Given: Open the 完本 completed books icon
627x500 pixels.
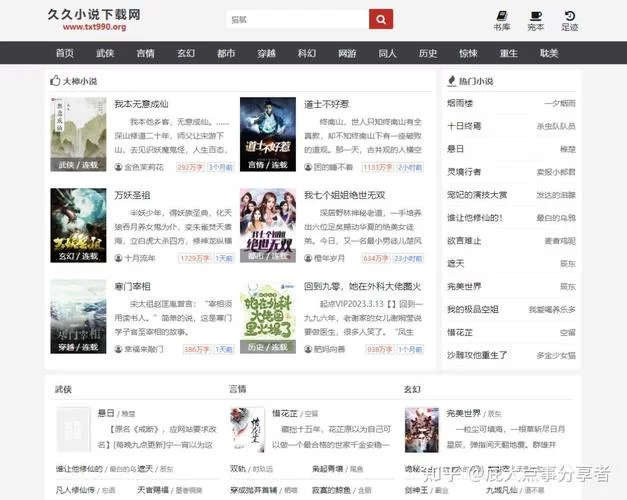Looking at the screenshot, I should pos(535,21).
